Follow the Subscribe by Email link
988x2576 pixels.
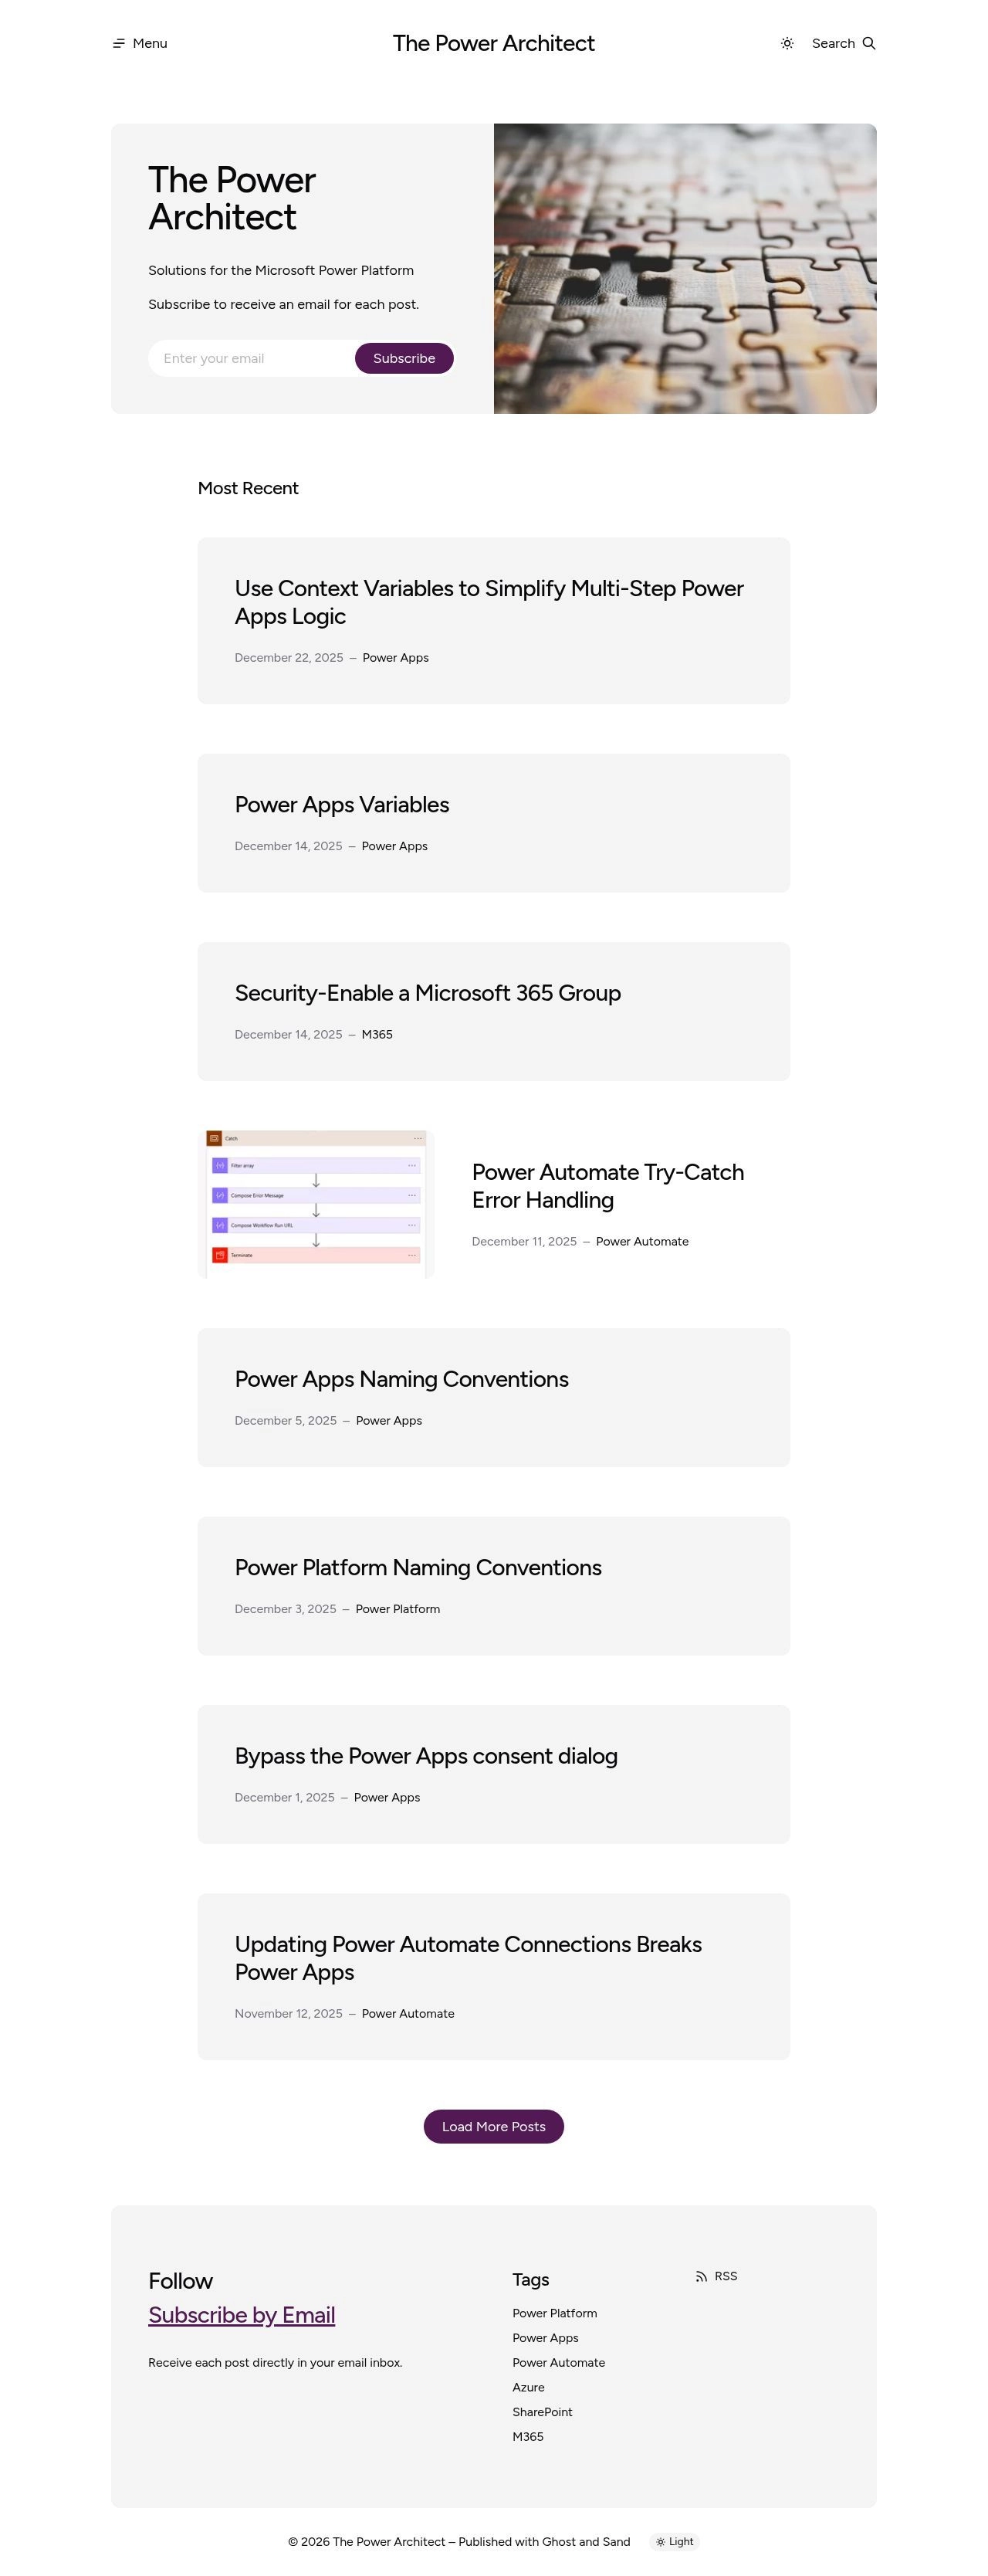[241, 2315]
